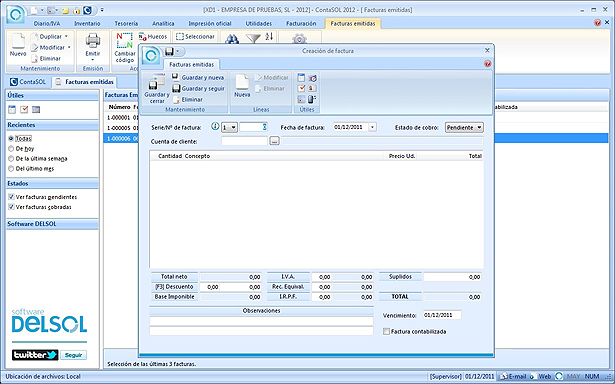Screen dimensions: 615x384
Task: Click Guardar y seguir button
Action: click(x=198, y=88)
